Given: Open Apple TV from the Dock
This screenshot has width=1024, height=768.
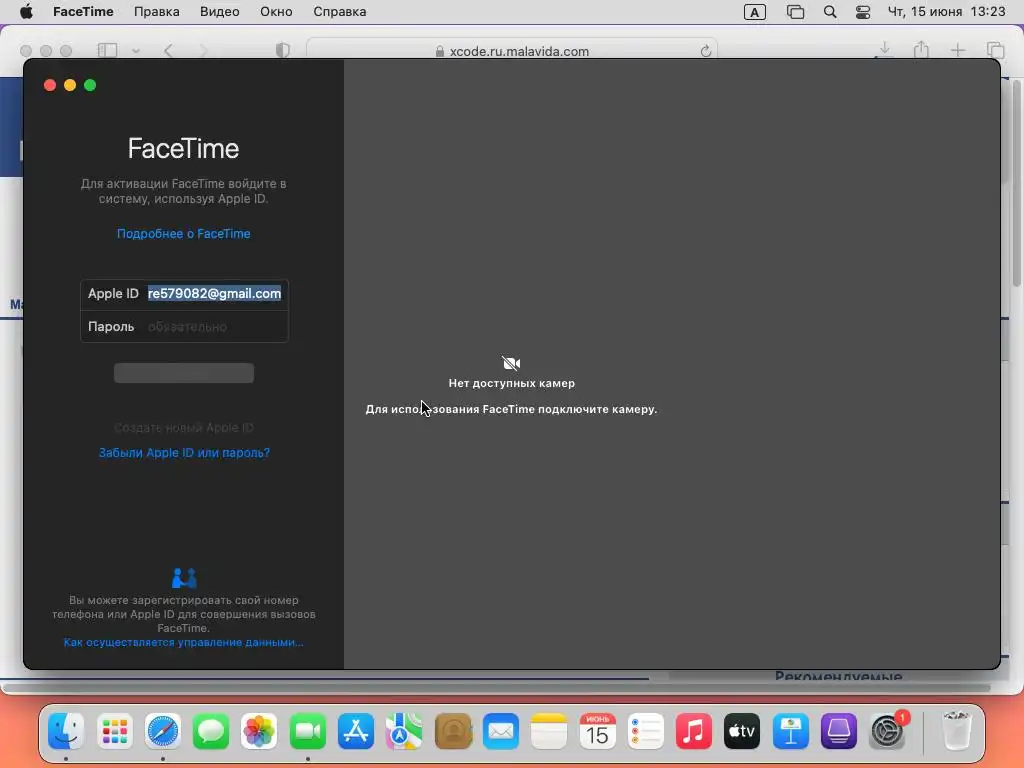Looking at the screenshot, I should [x=742, y=731].
